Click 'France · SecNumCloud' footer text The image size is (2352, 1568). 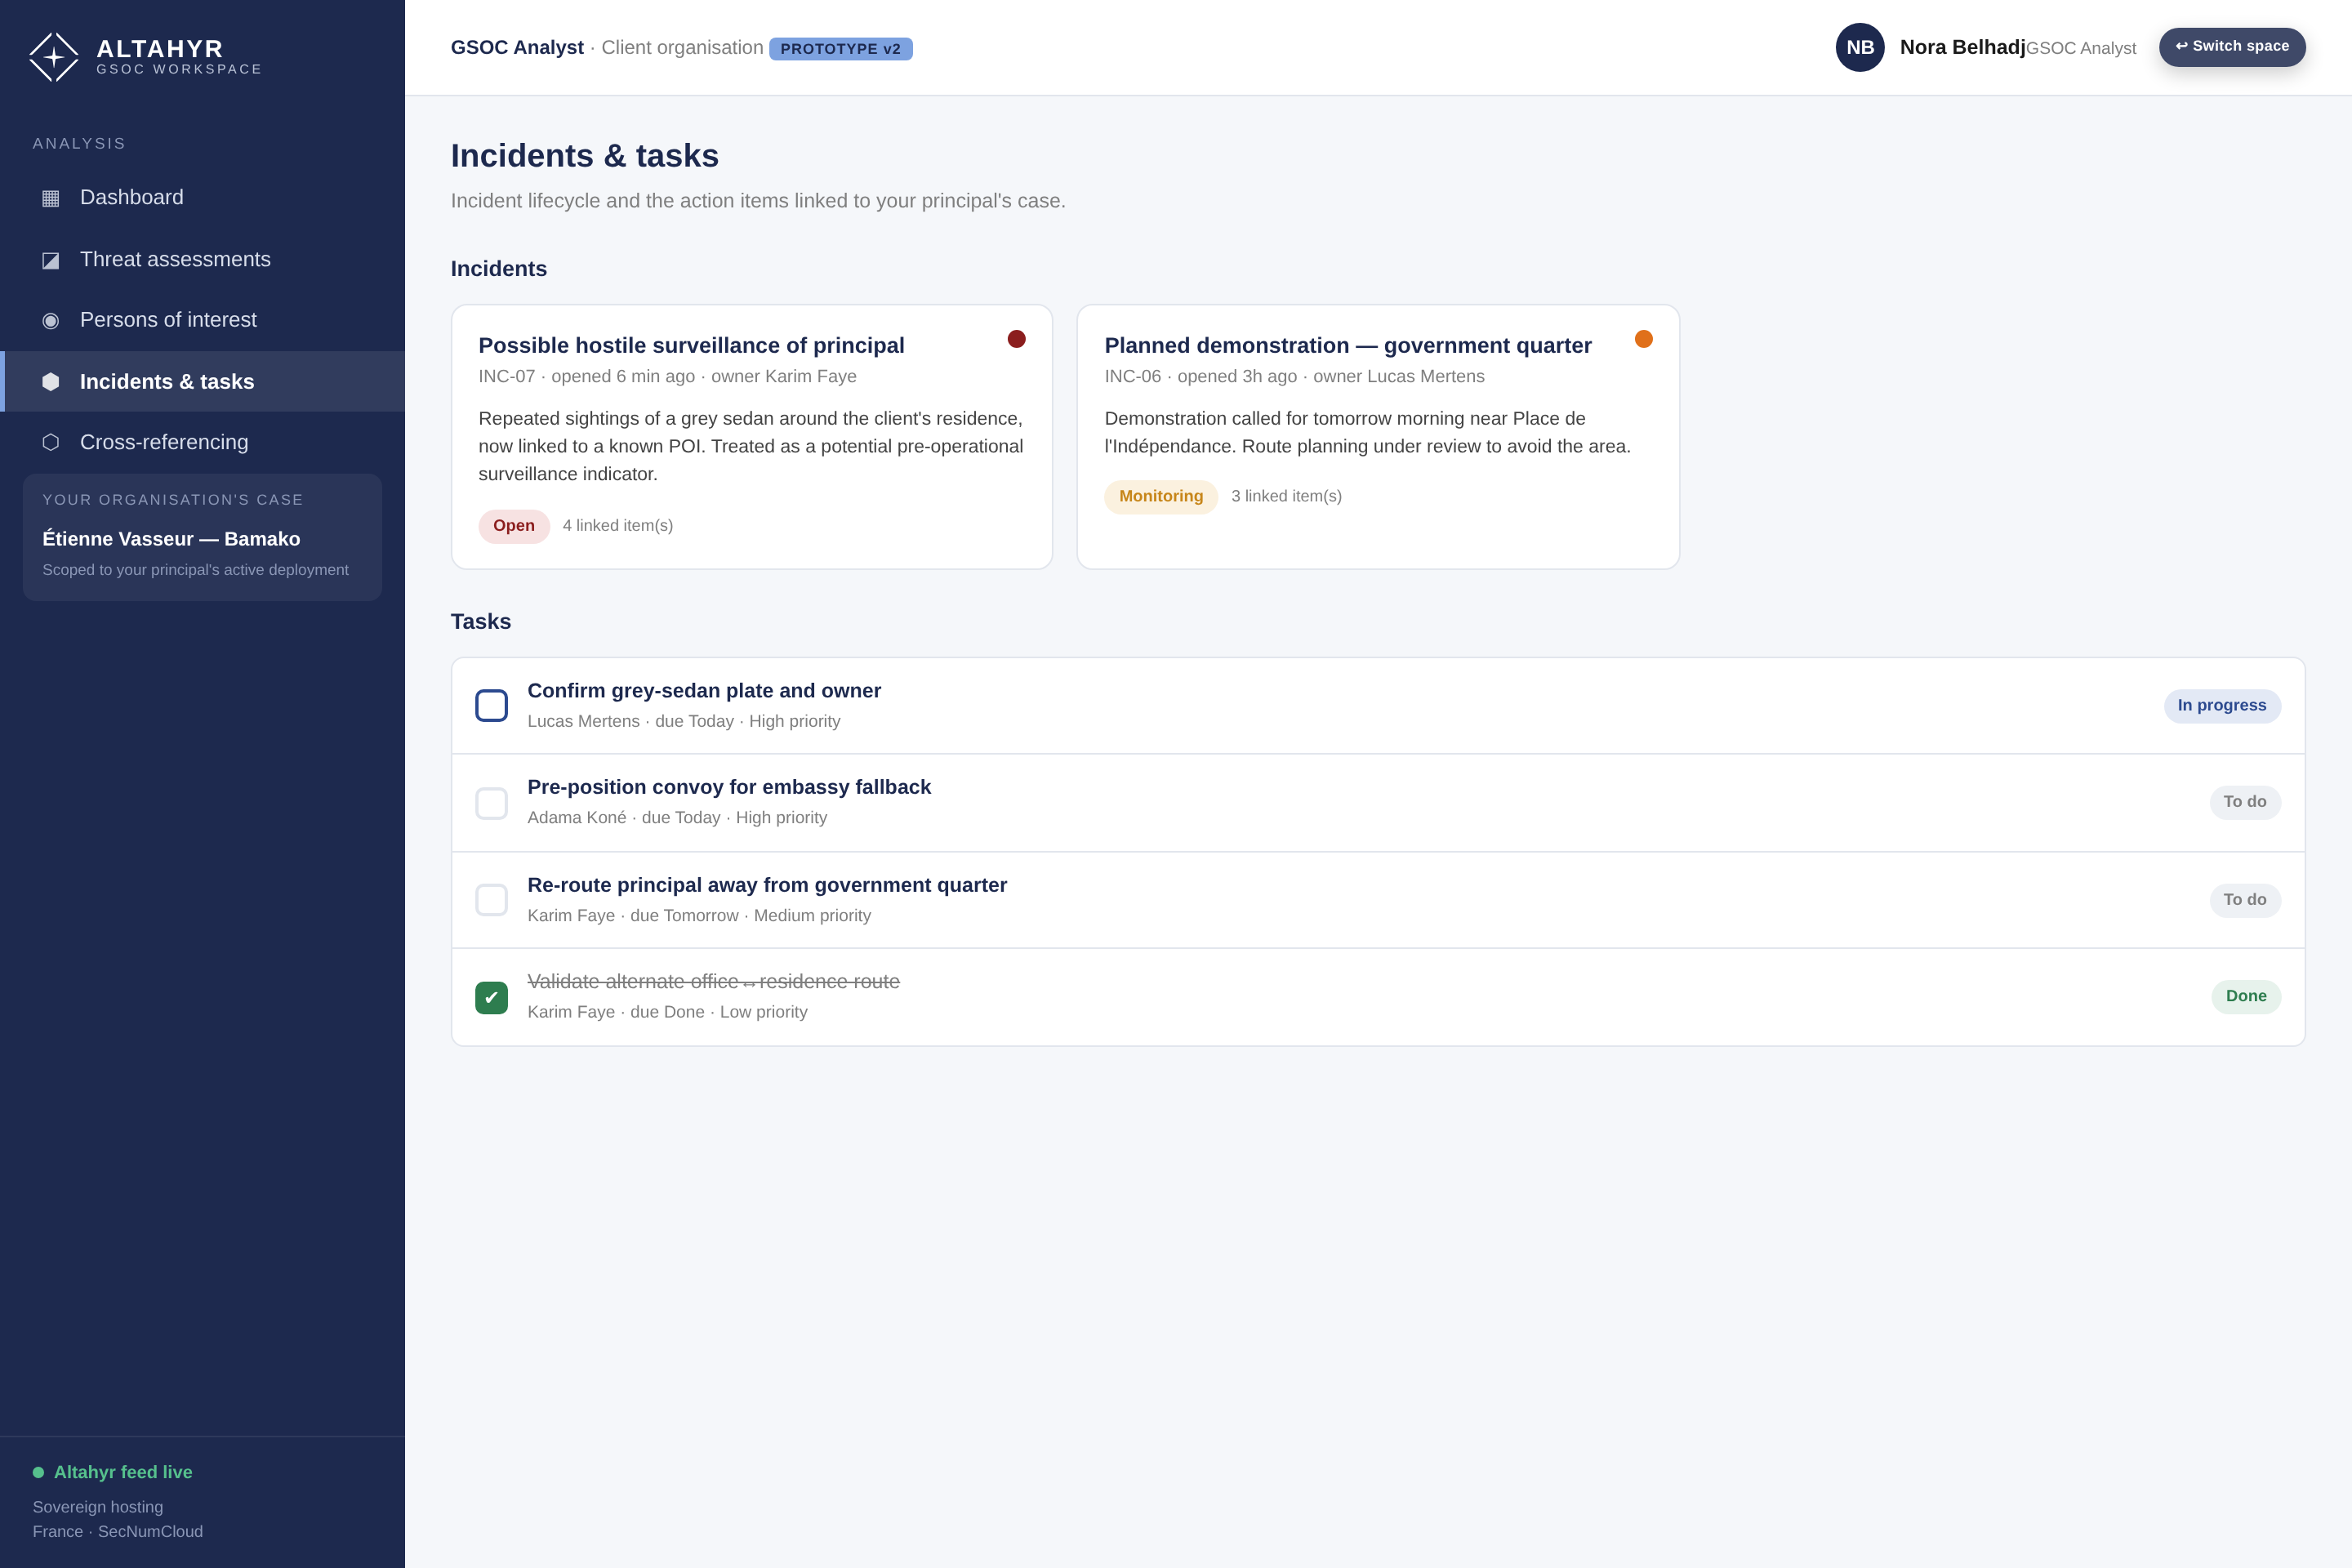coord(117,1532)
